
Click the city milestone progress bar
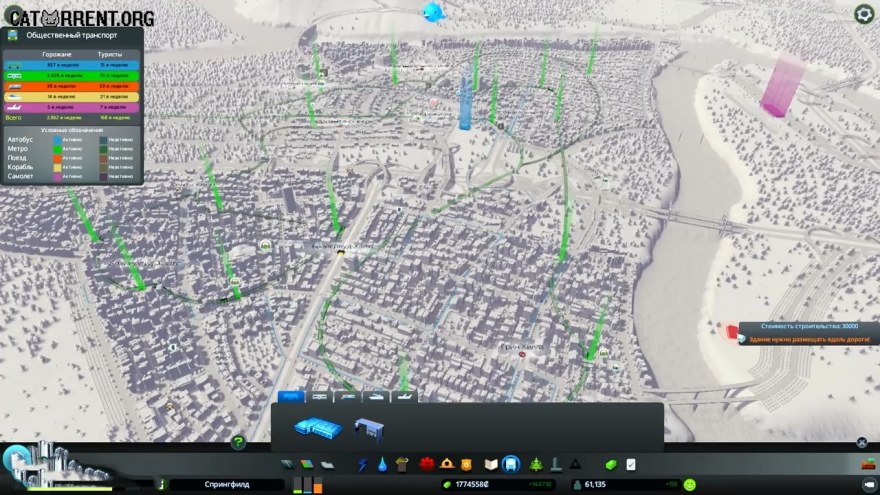70,488
